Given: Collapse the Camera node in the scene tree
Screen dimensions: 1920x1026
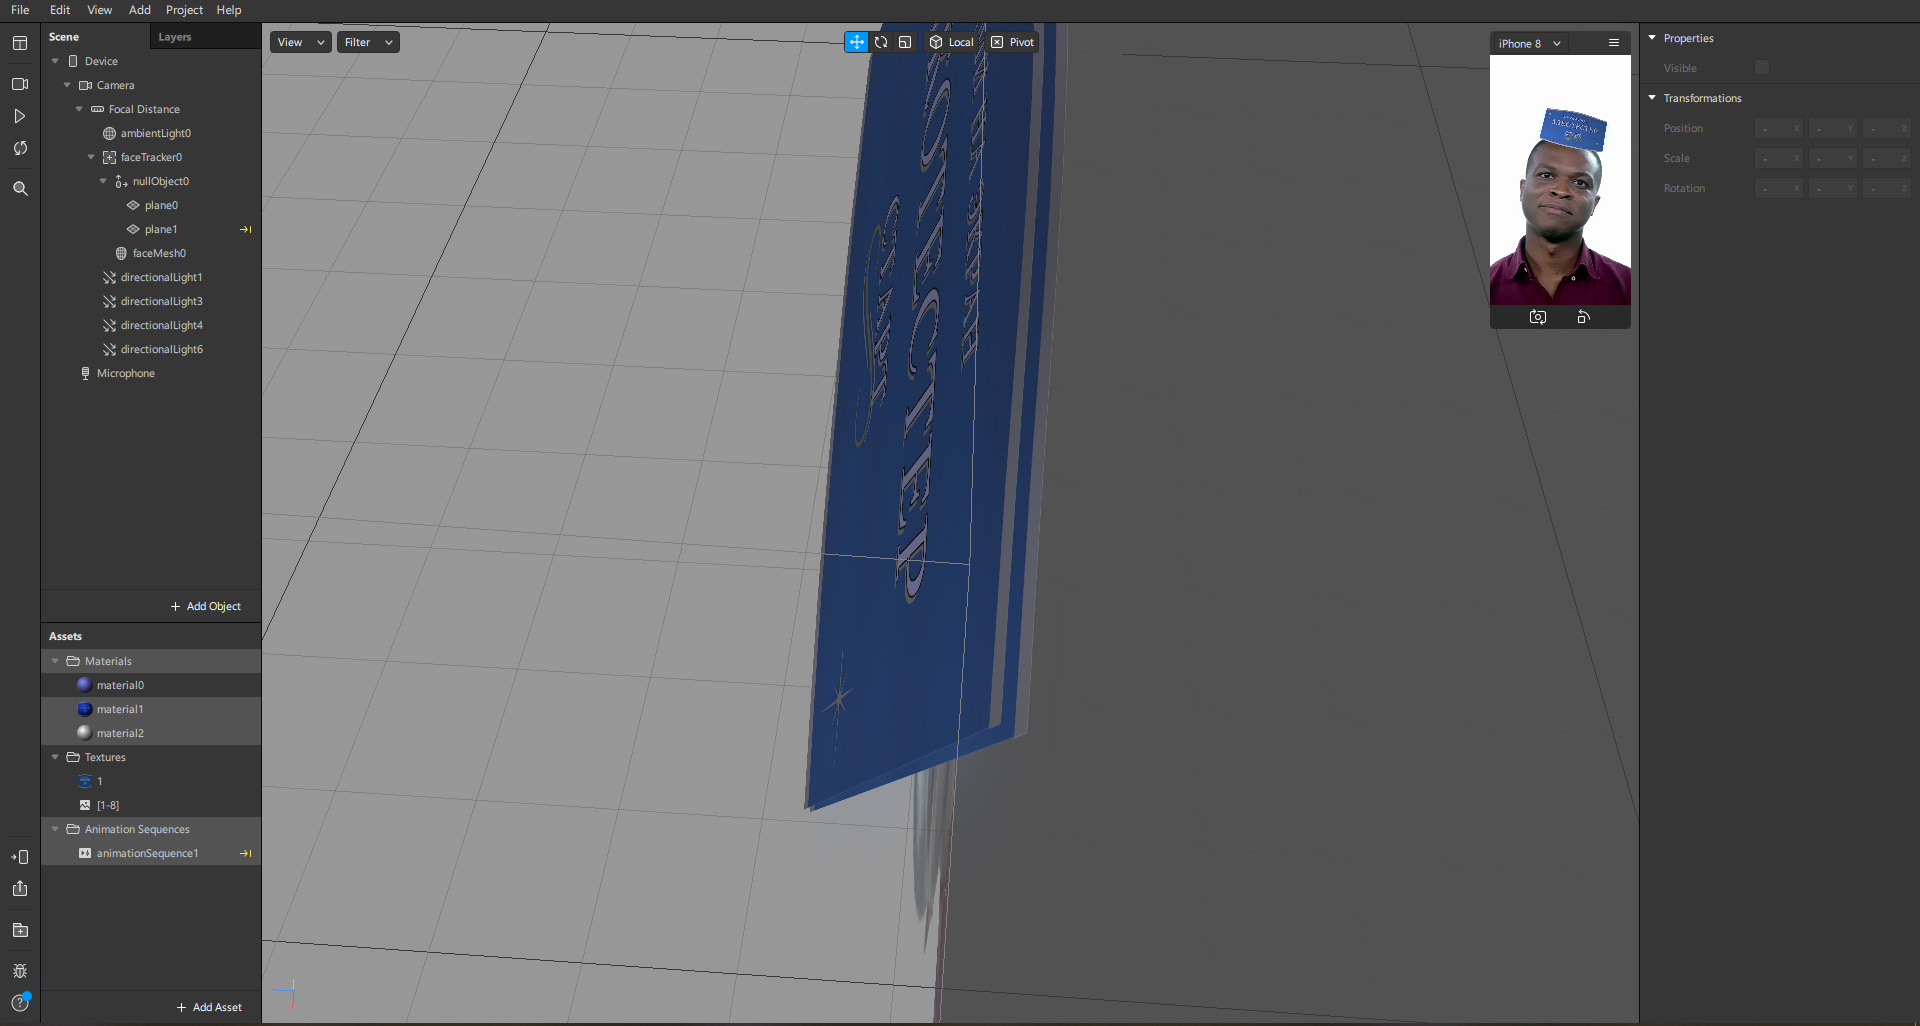Looking at the screenshot, I should click(67, 85).
